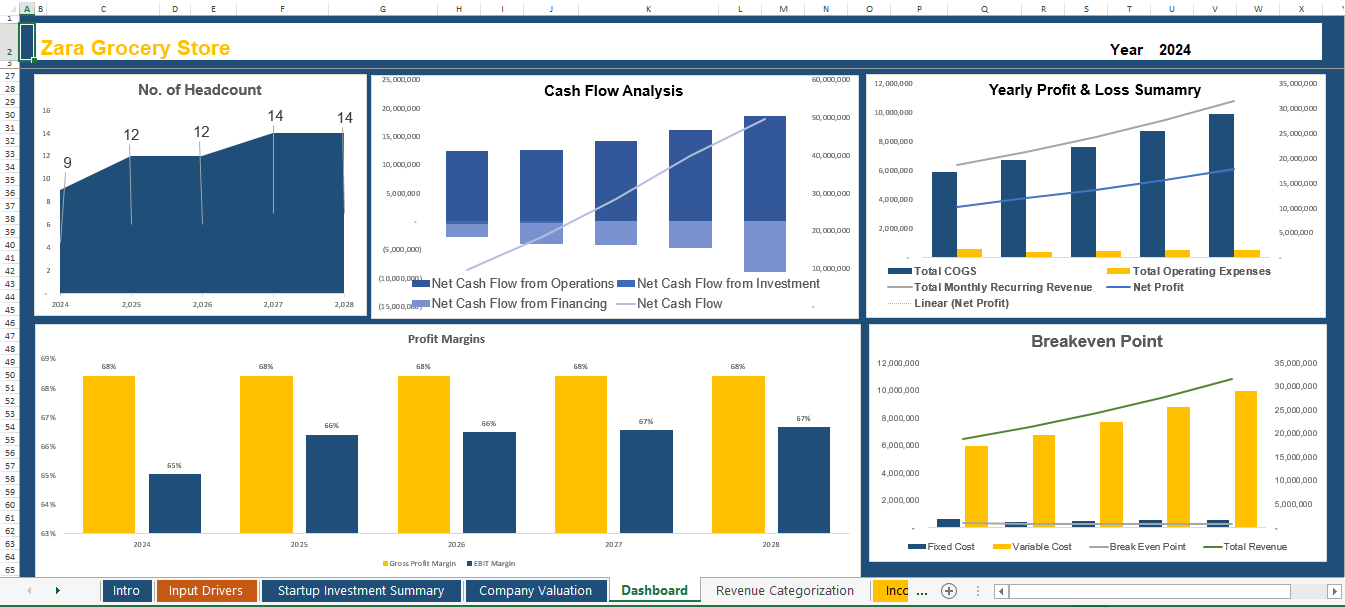Click EBIT Margin legend entry

(x=489, y=564)
